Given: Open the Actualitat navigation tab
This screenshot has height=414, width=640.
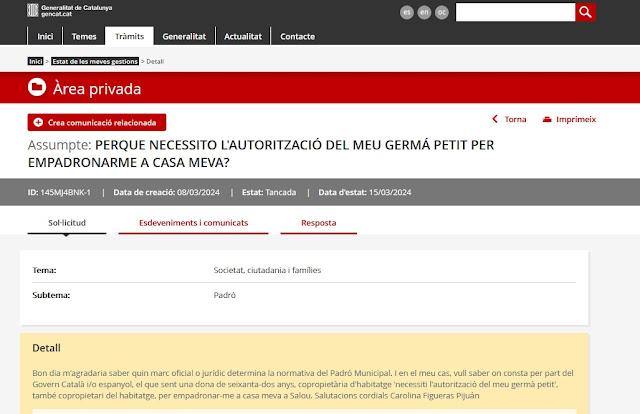Looking at the screenshot, I should pyautogui.click(x=243, y=36).
